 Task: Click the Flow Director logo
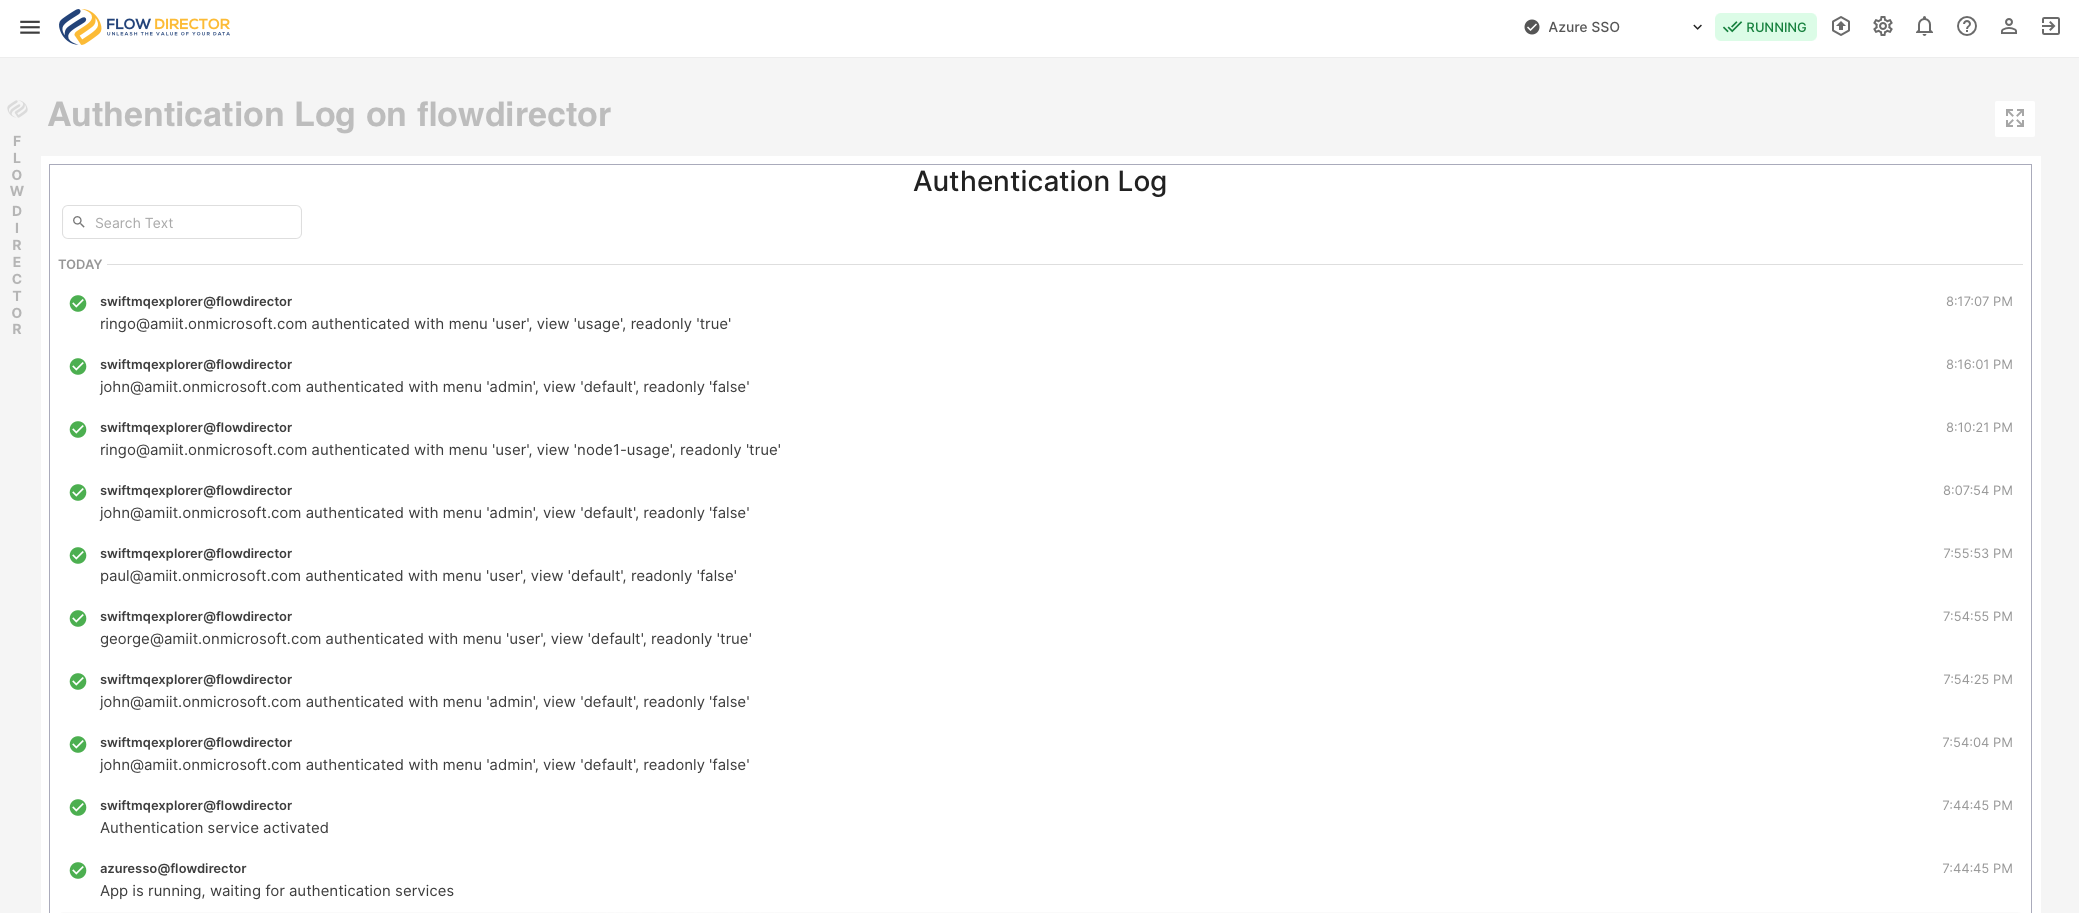(x=145, y=27)
